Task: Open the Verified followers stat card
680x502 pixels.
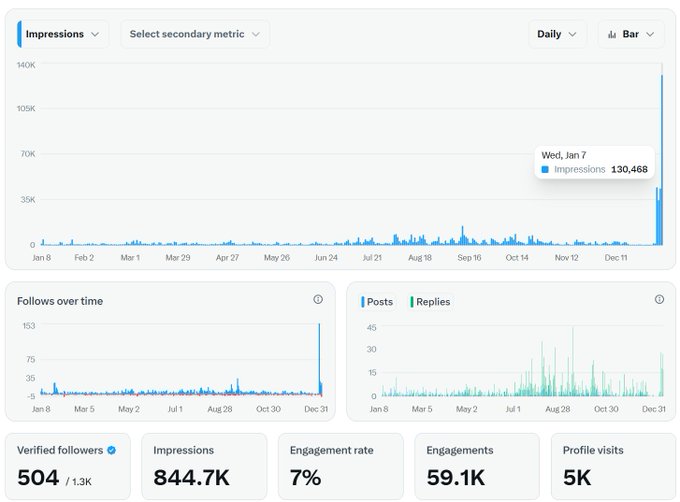Action: [x=68, y=466]
